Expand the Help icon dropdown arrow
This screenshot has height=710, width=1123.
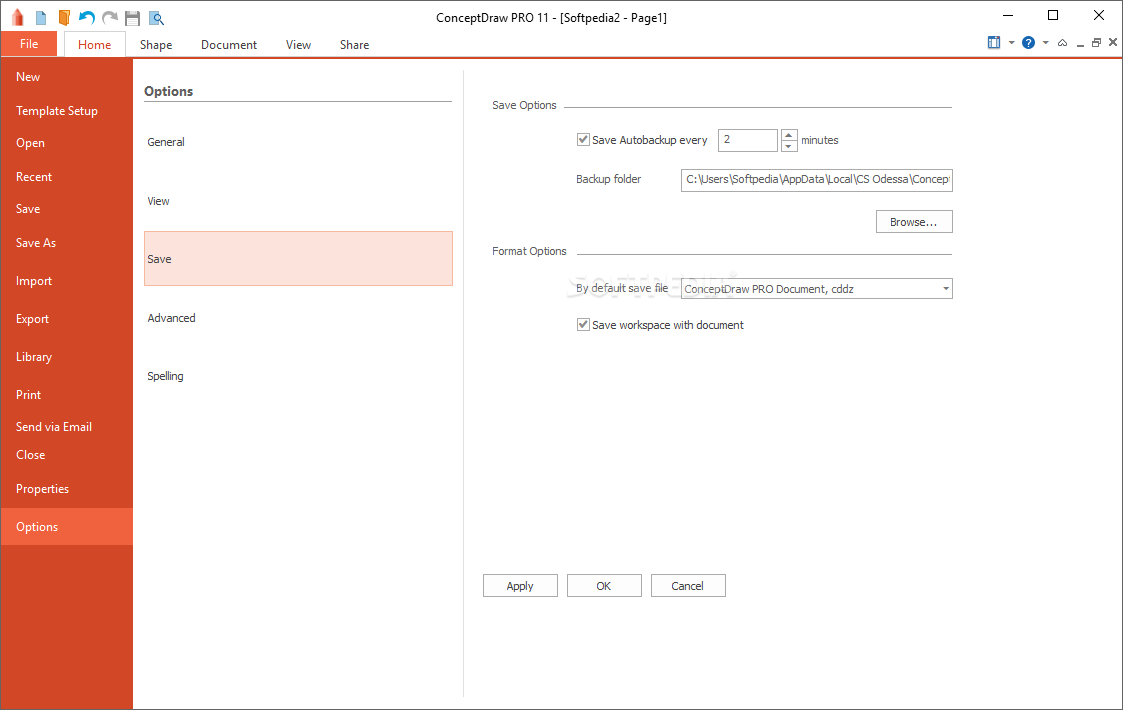[1046, 42]
